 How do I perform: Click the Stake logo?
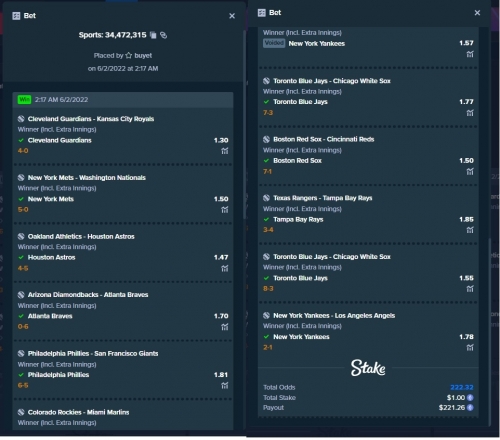click(x=368, y=368)
